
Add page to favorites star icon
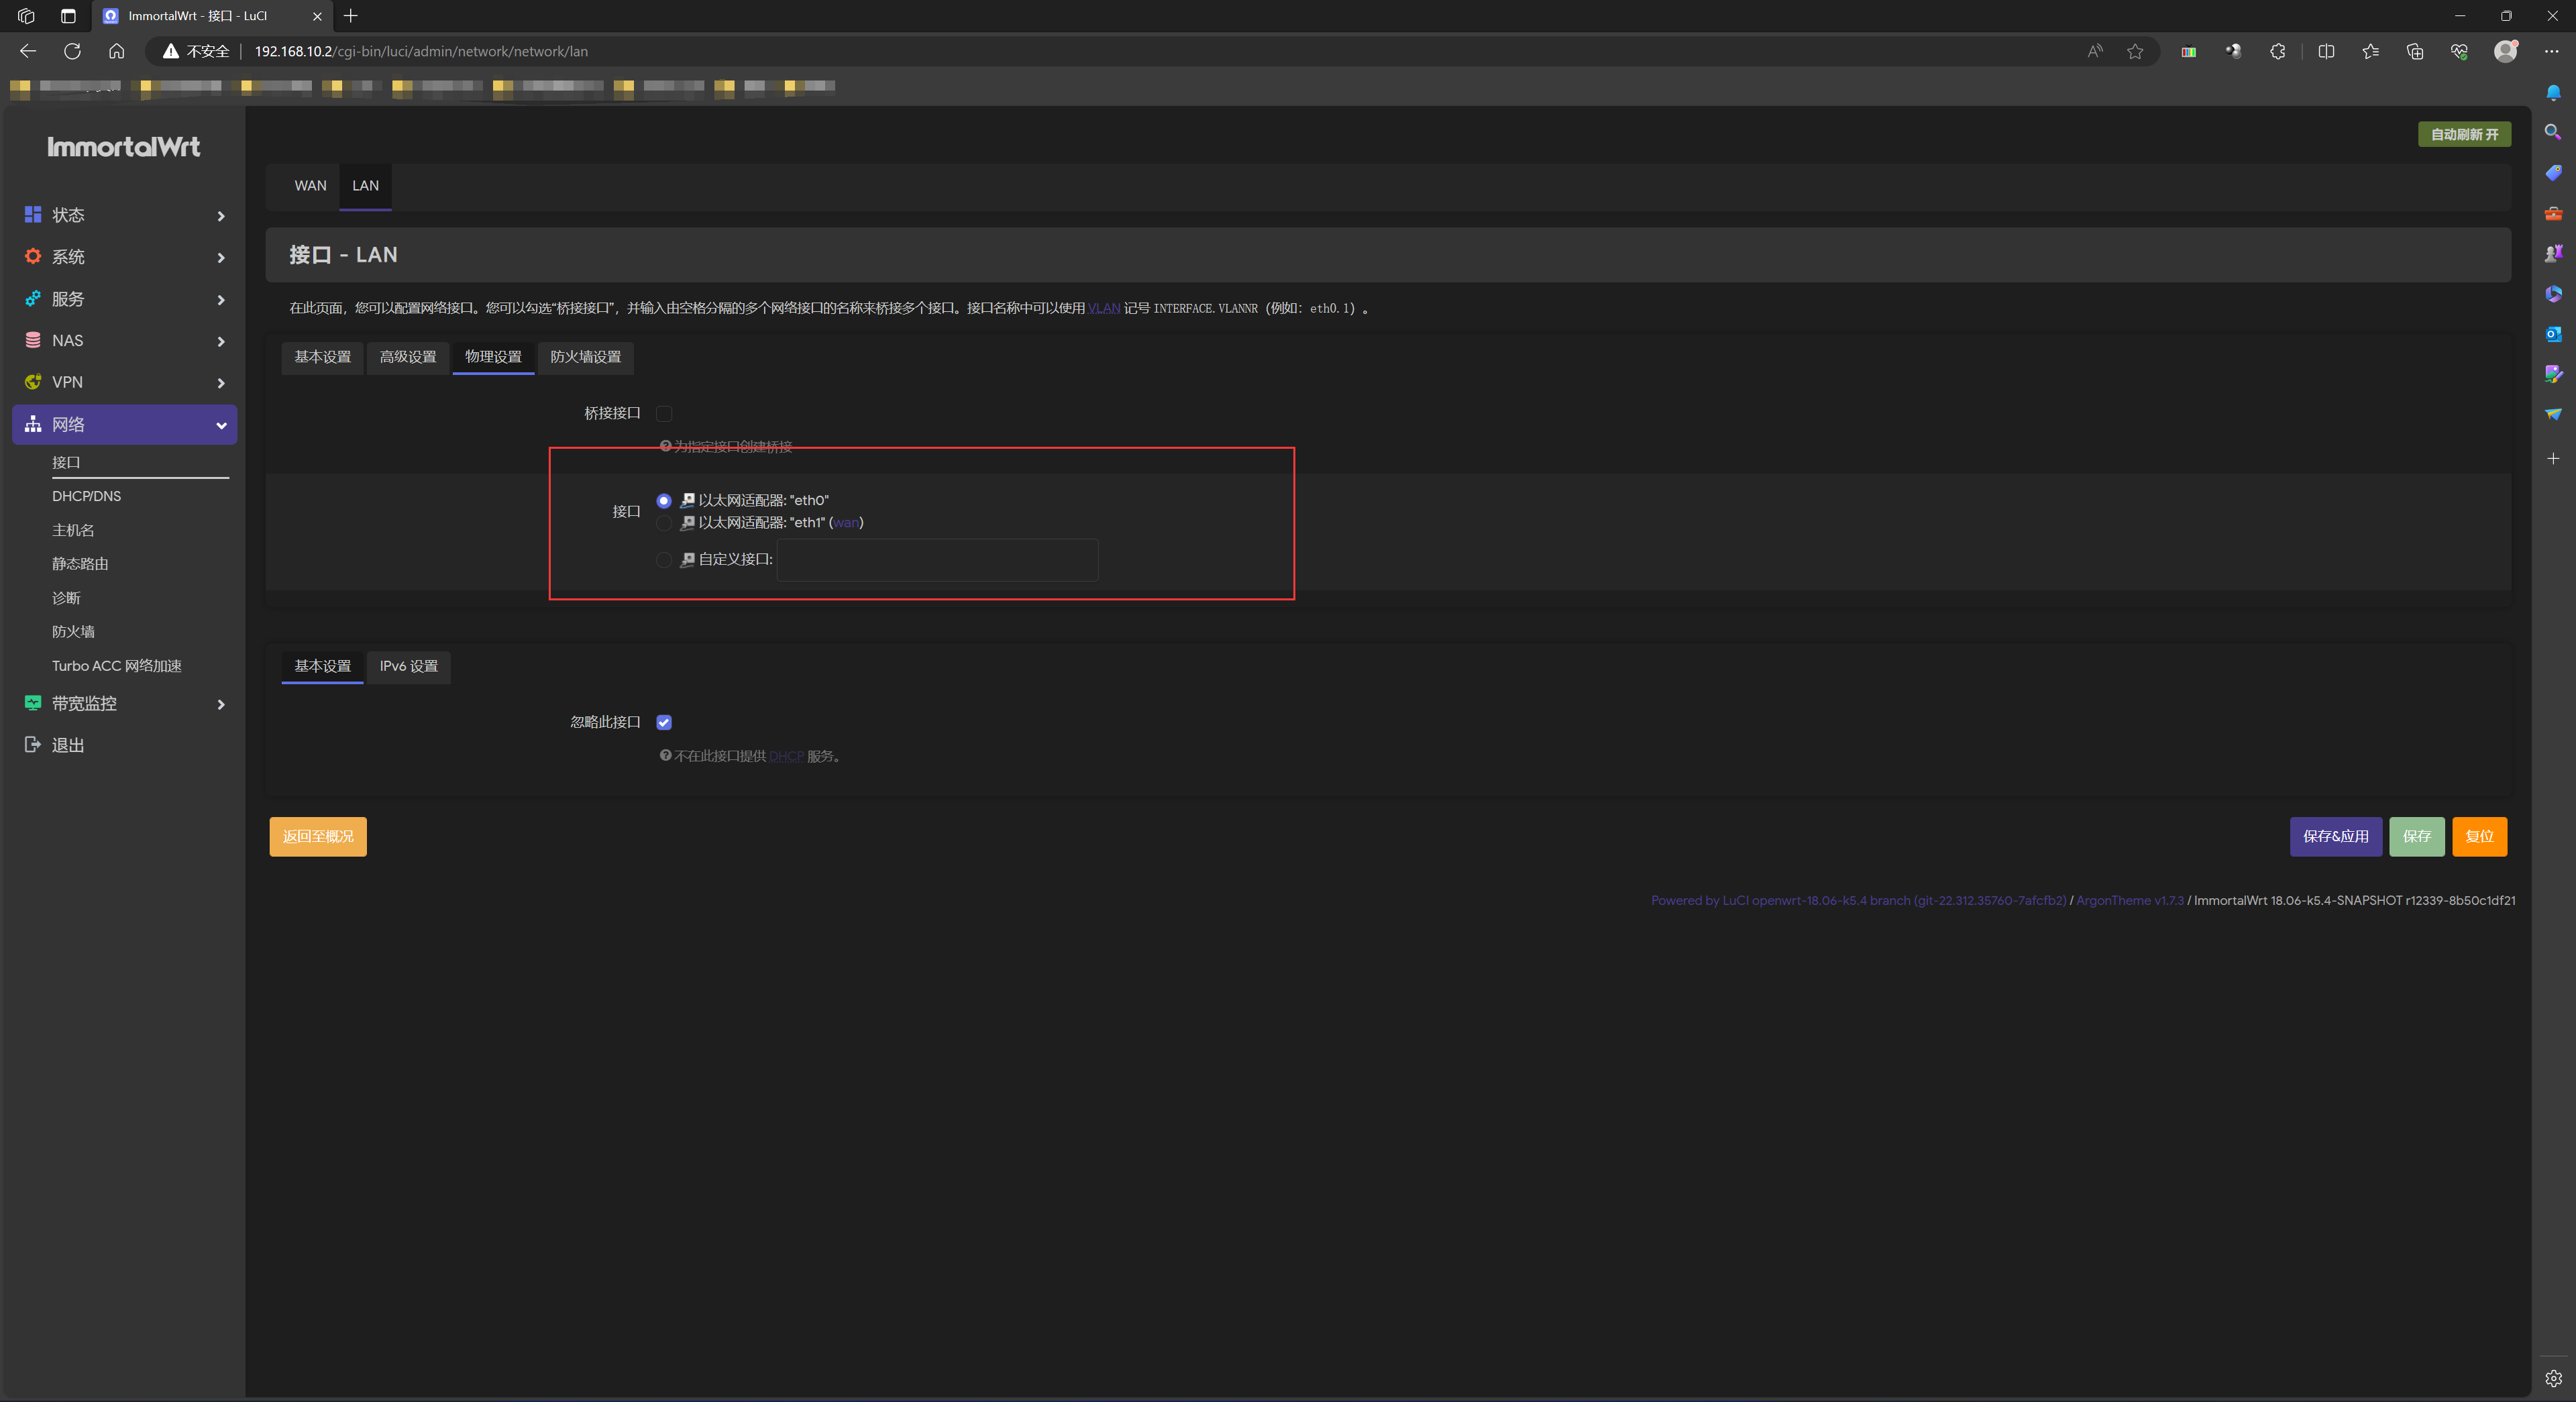[x=2135, y=51]
